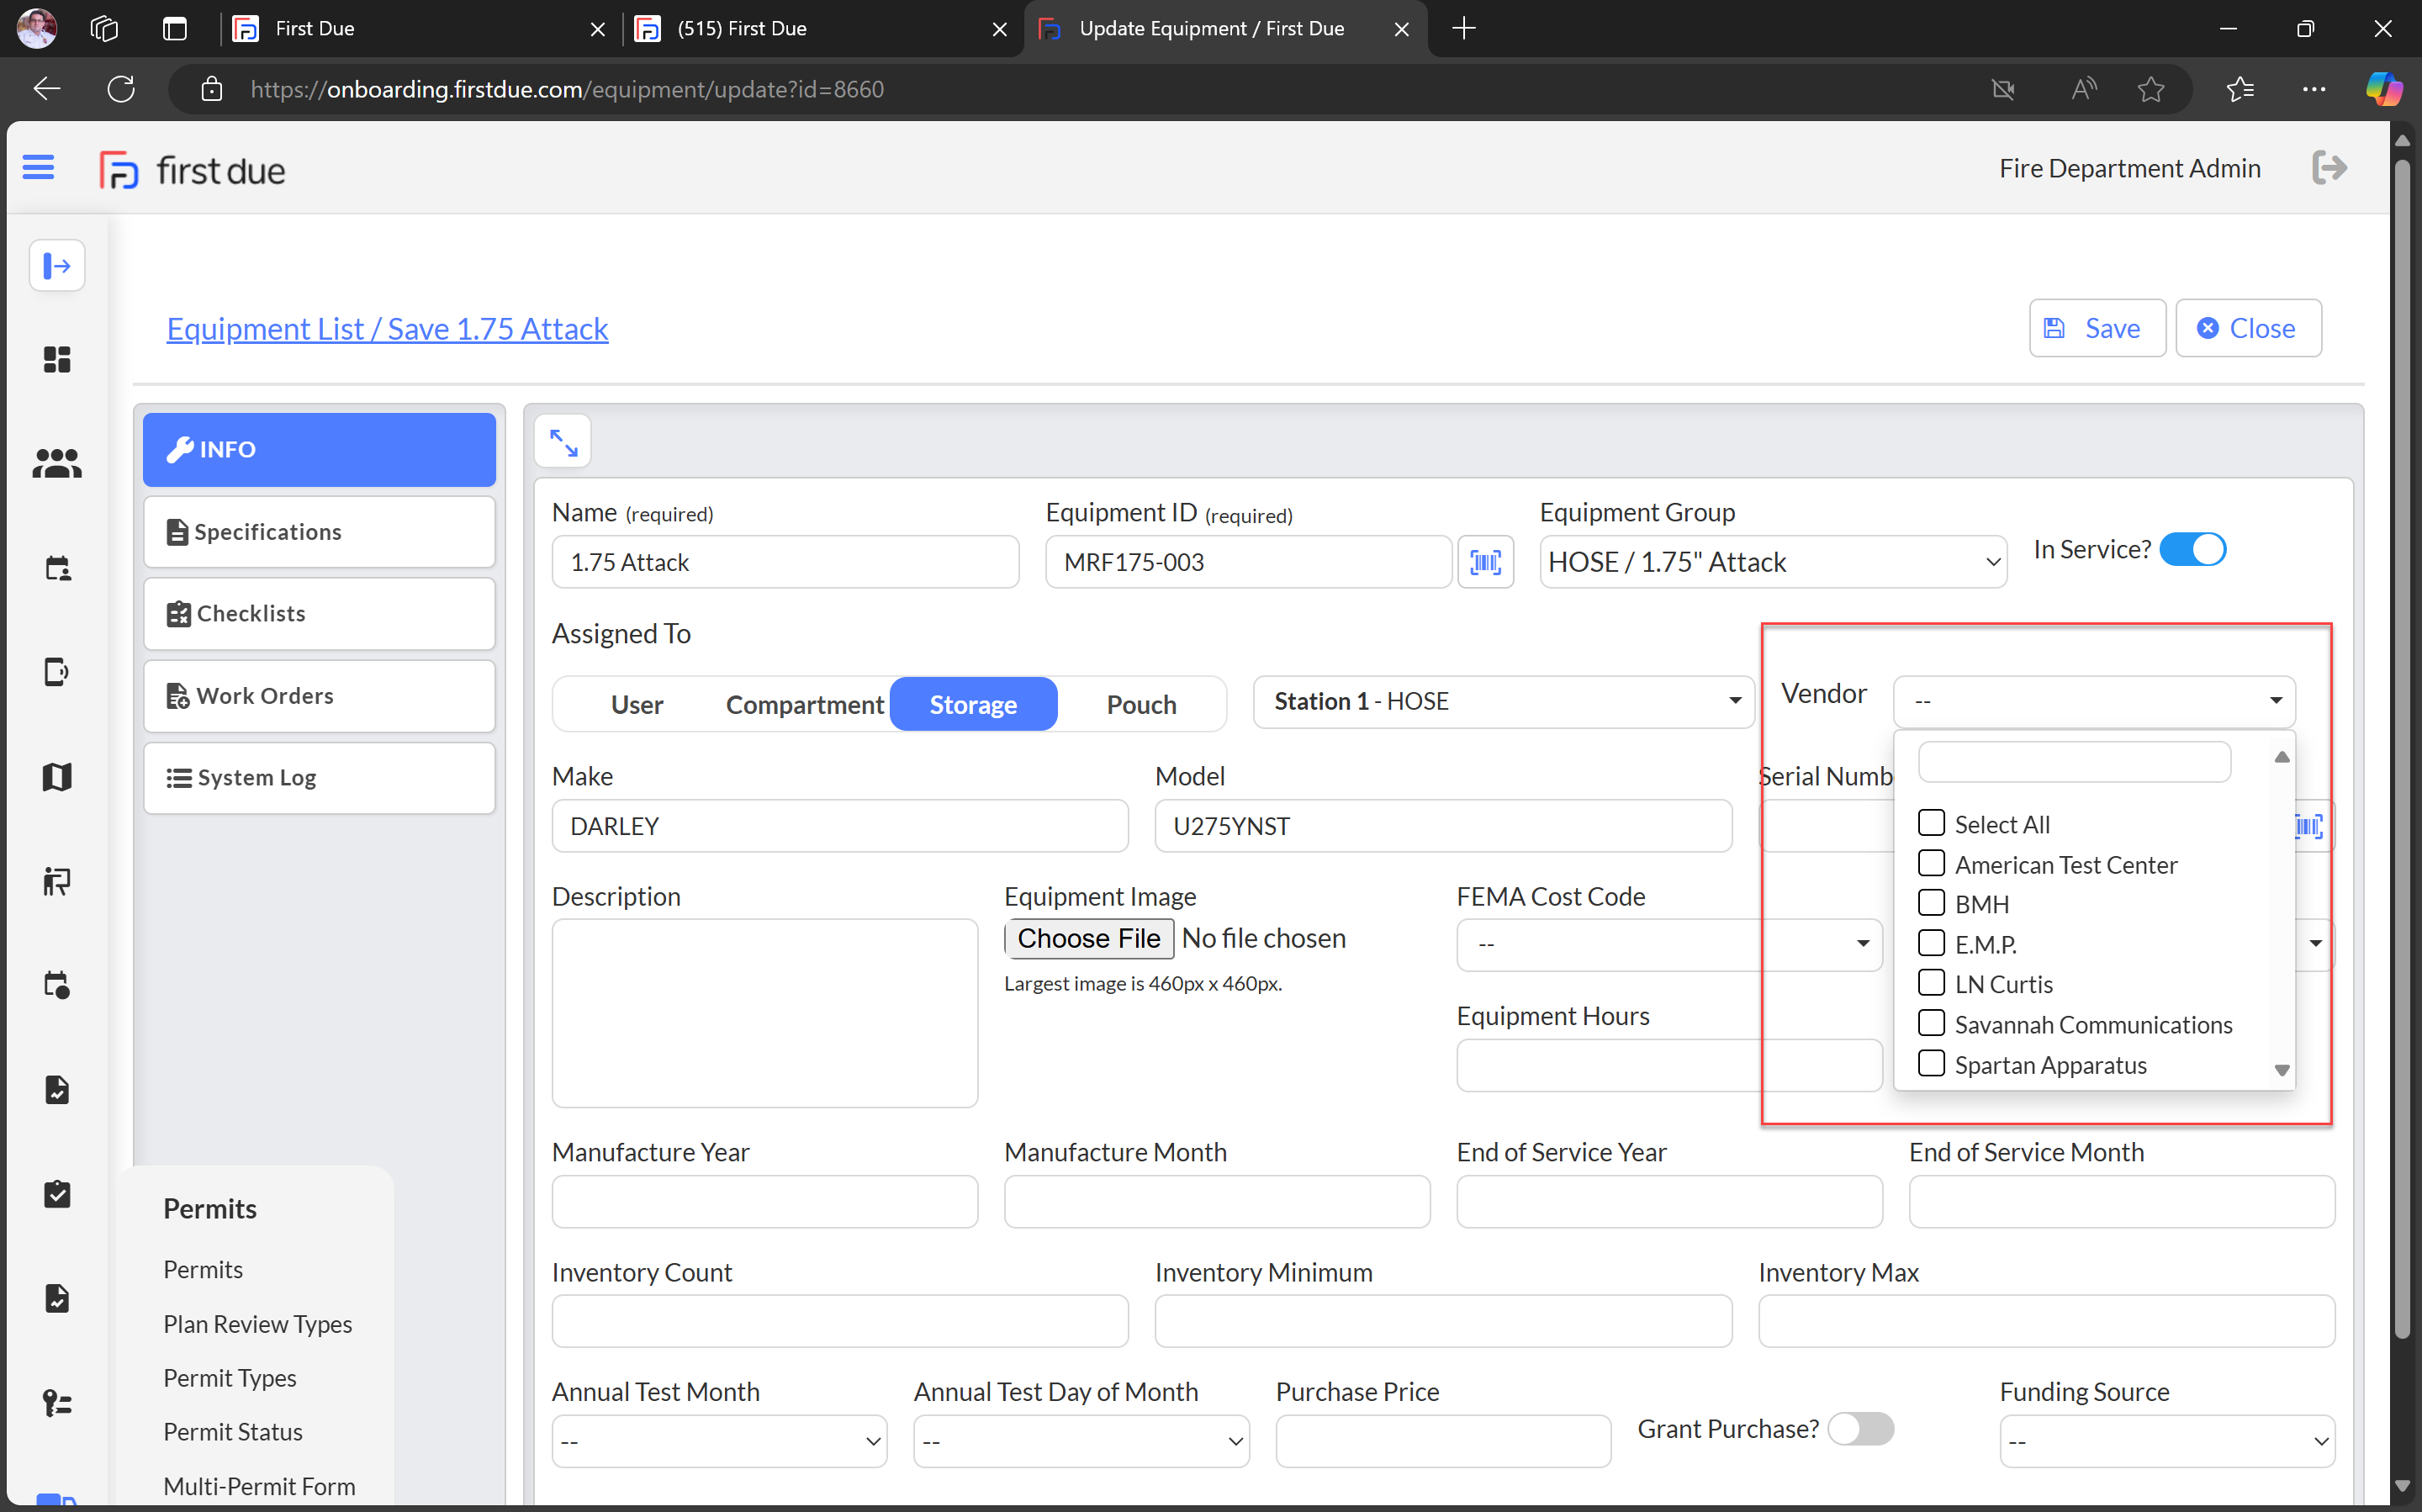Open the Copilot icon in browser toolbar
Viewport: 2422px width, 1512px height.
click(x=2383, y=89)
